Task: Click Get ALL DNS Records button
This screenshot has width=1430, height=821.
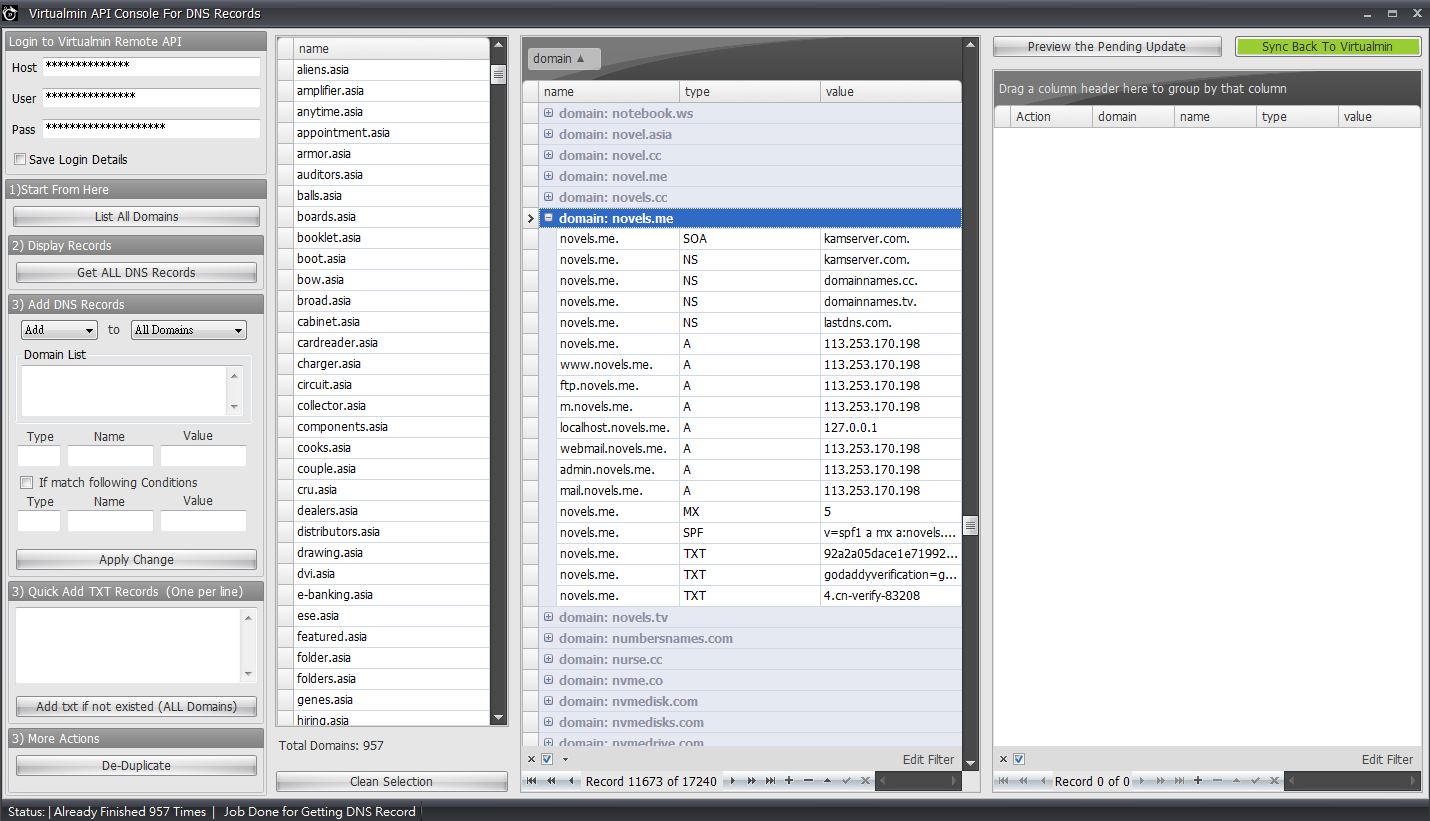Action: click(x=136, y=272)
